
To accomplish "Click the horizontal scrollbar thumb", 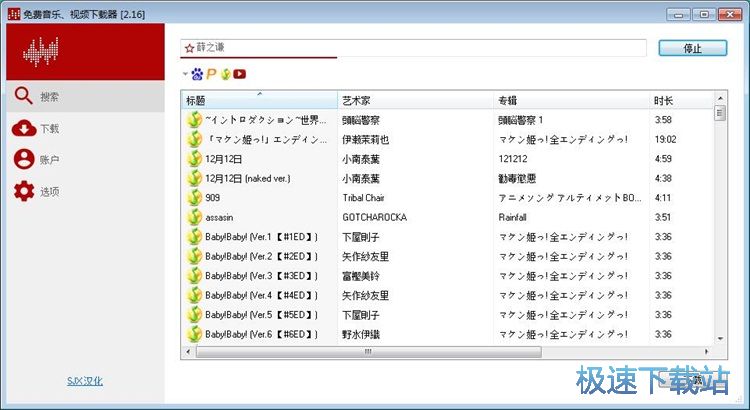I will (x=368, y=352).
